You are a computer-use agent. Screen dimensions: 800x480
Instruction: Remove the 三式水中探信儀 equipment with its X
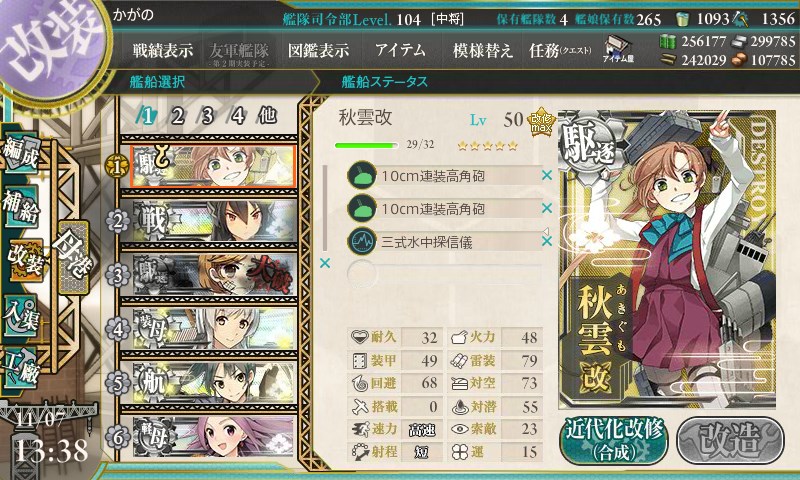pyautogui.click(x=547, y=241)
